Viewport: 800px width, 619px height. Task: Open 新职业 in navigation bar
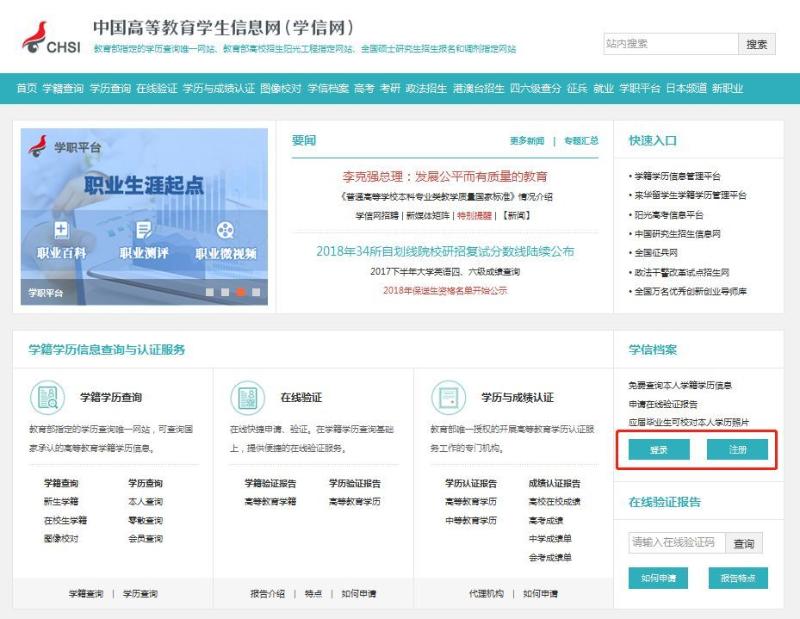click(728, 88)
